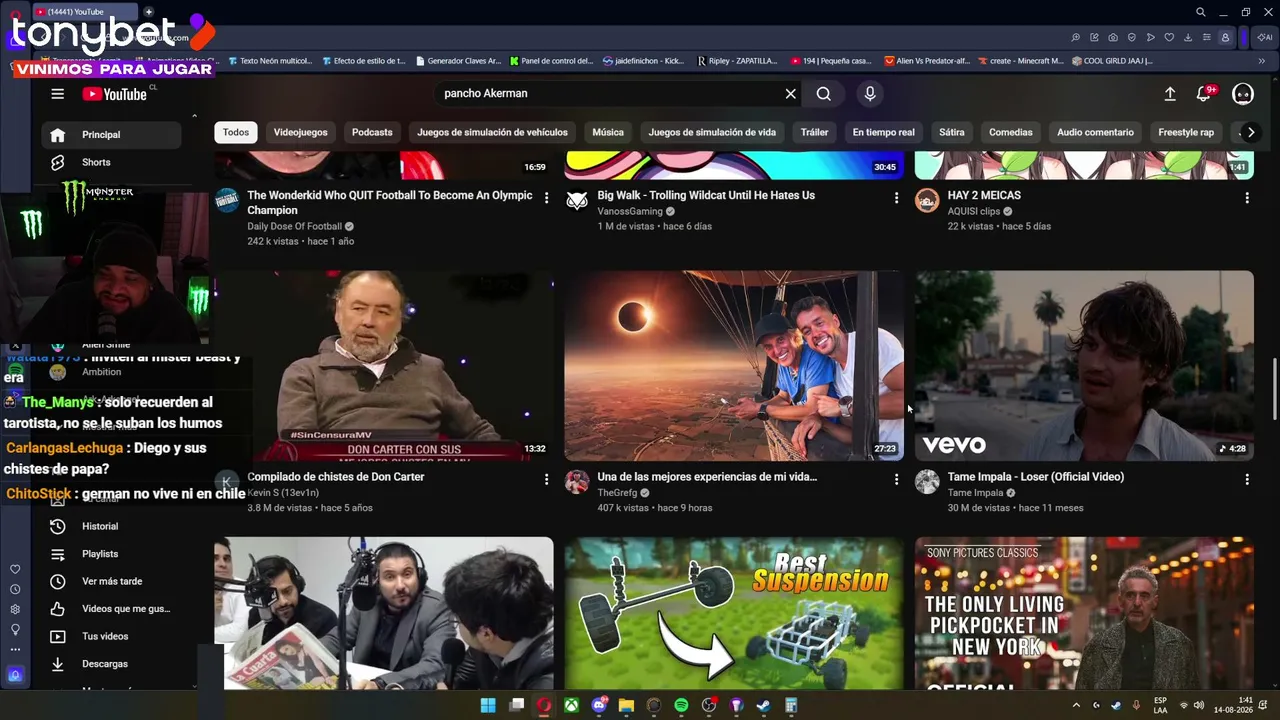Open the AQUISI clips channel avatar
The image size is (1280, 720).
click(927, 200)
